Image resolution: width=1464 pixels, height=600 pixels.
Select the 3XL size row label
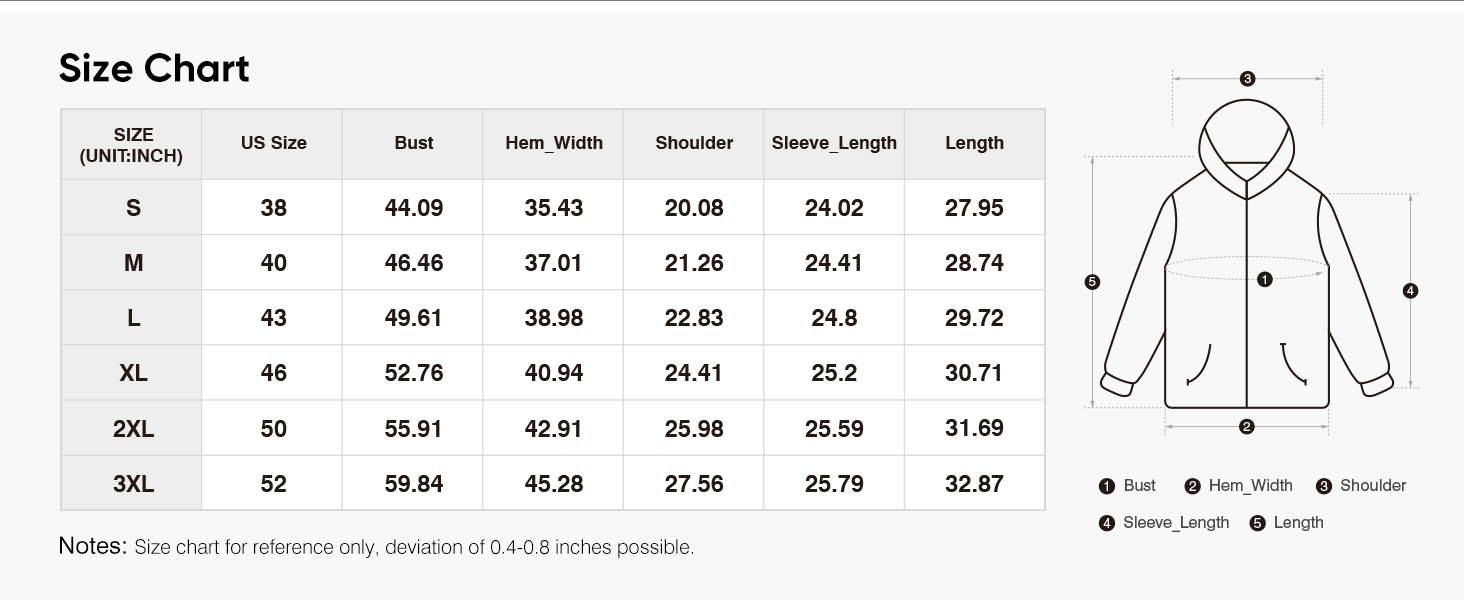tap(133, 484)
